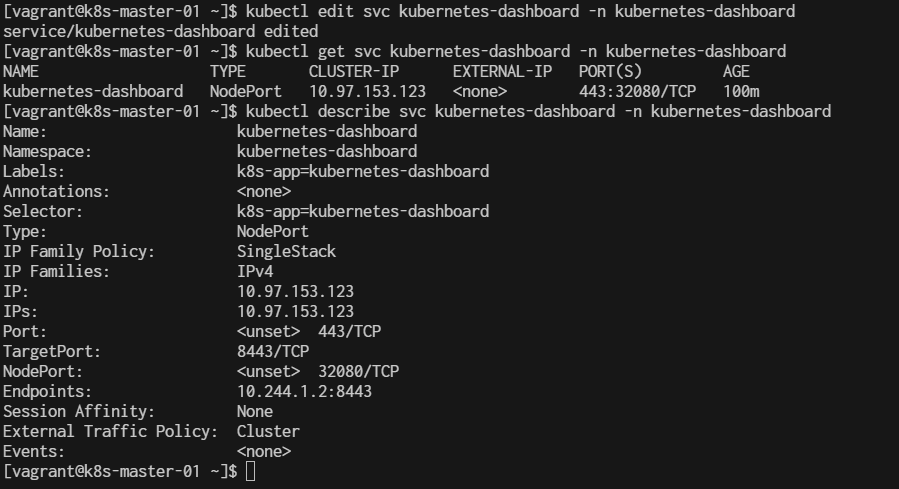Click the NodePort value 32080/TCP
Image resolution: width=899 pixels, height=489 pixels.
pos(358,371)
